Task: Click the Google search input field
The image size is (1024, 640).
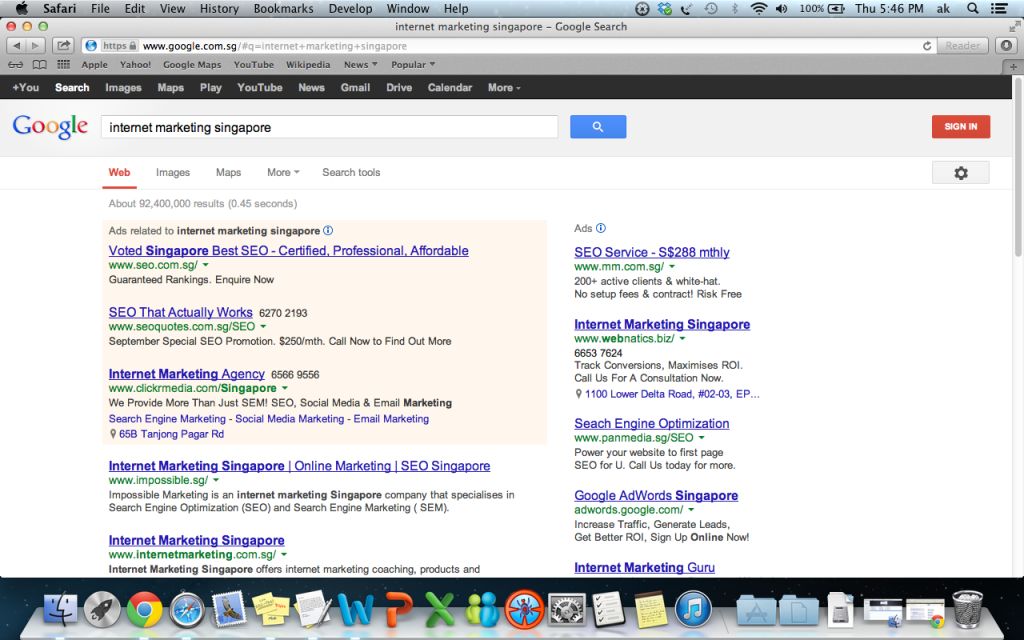Action: click(x=330, y=127)
